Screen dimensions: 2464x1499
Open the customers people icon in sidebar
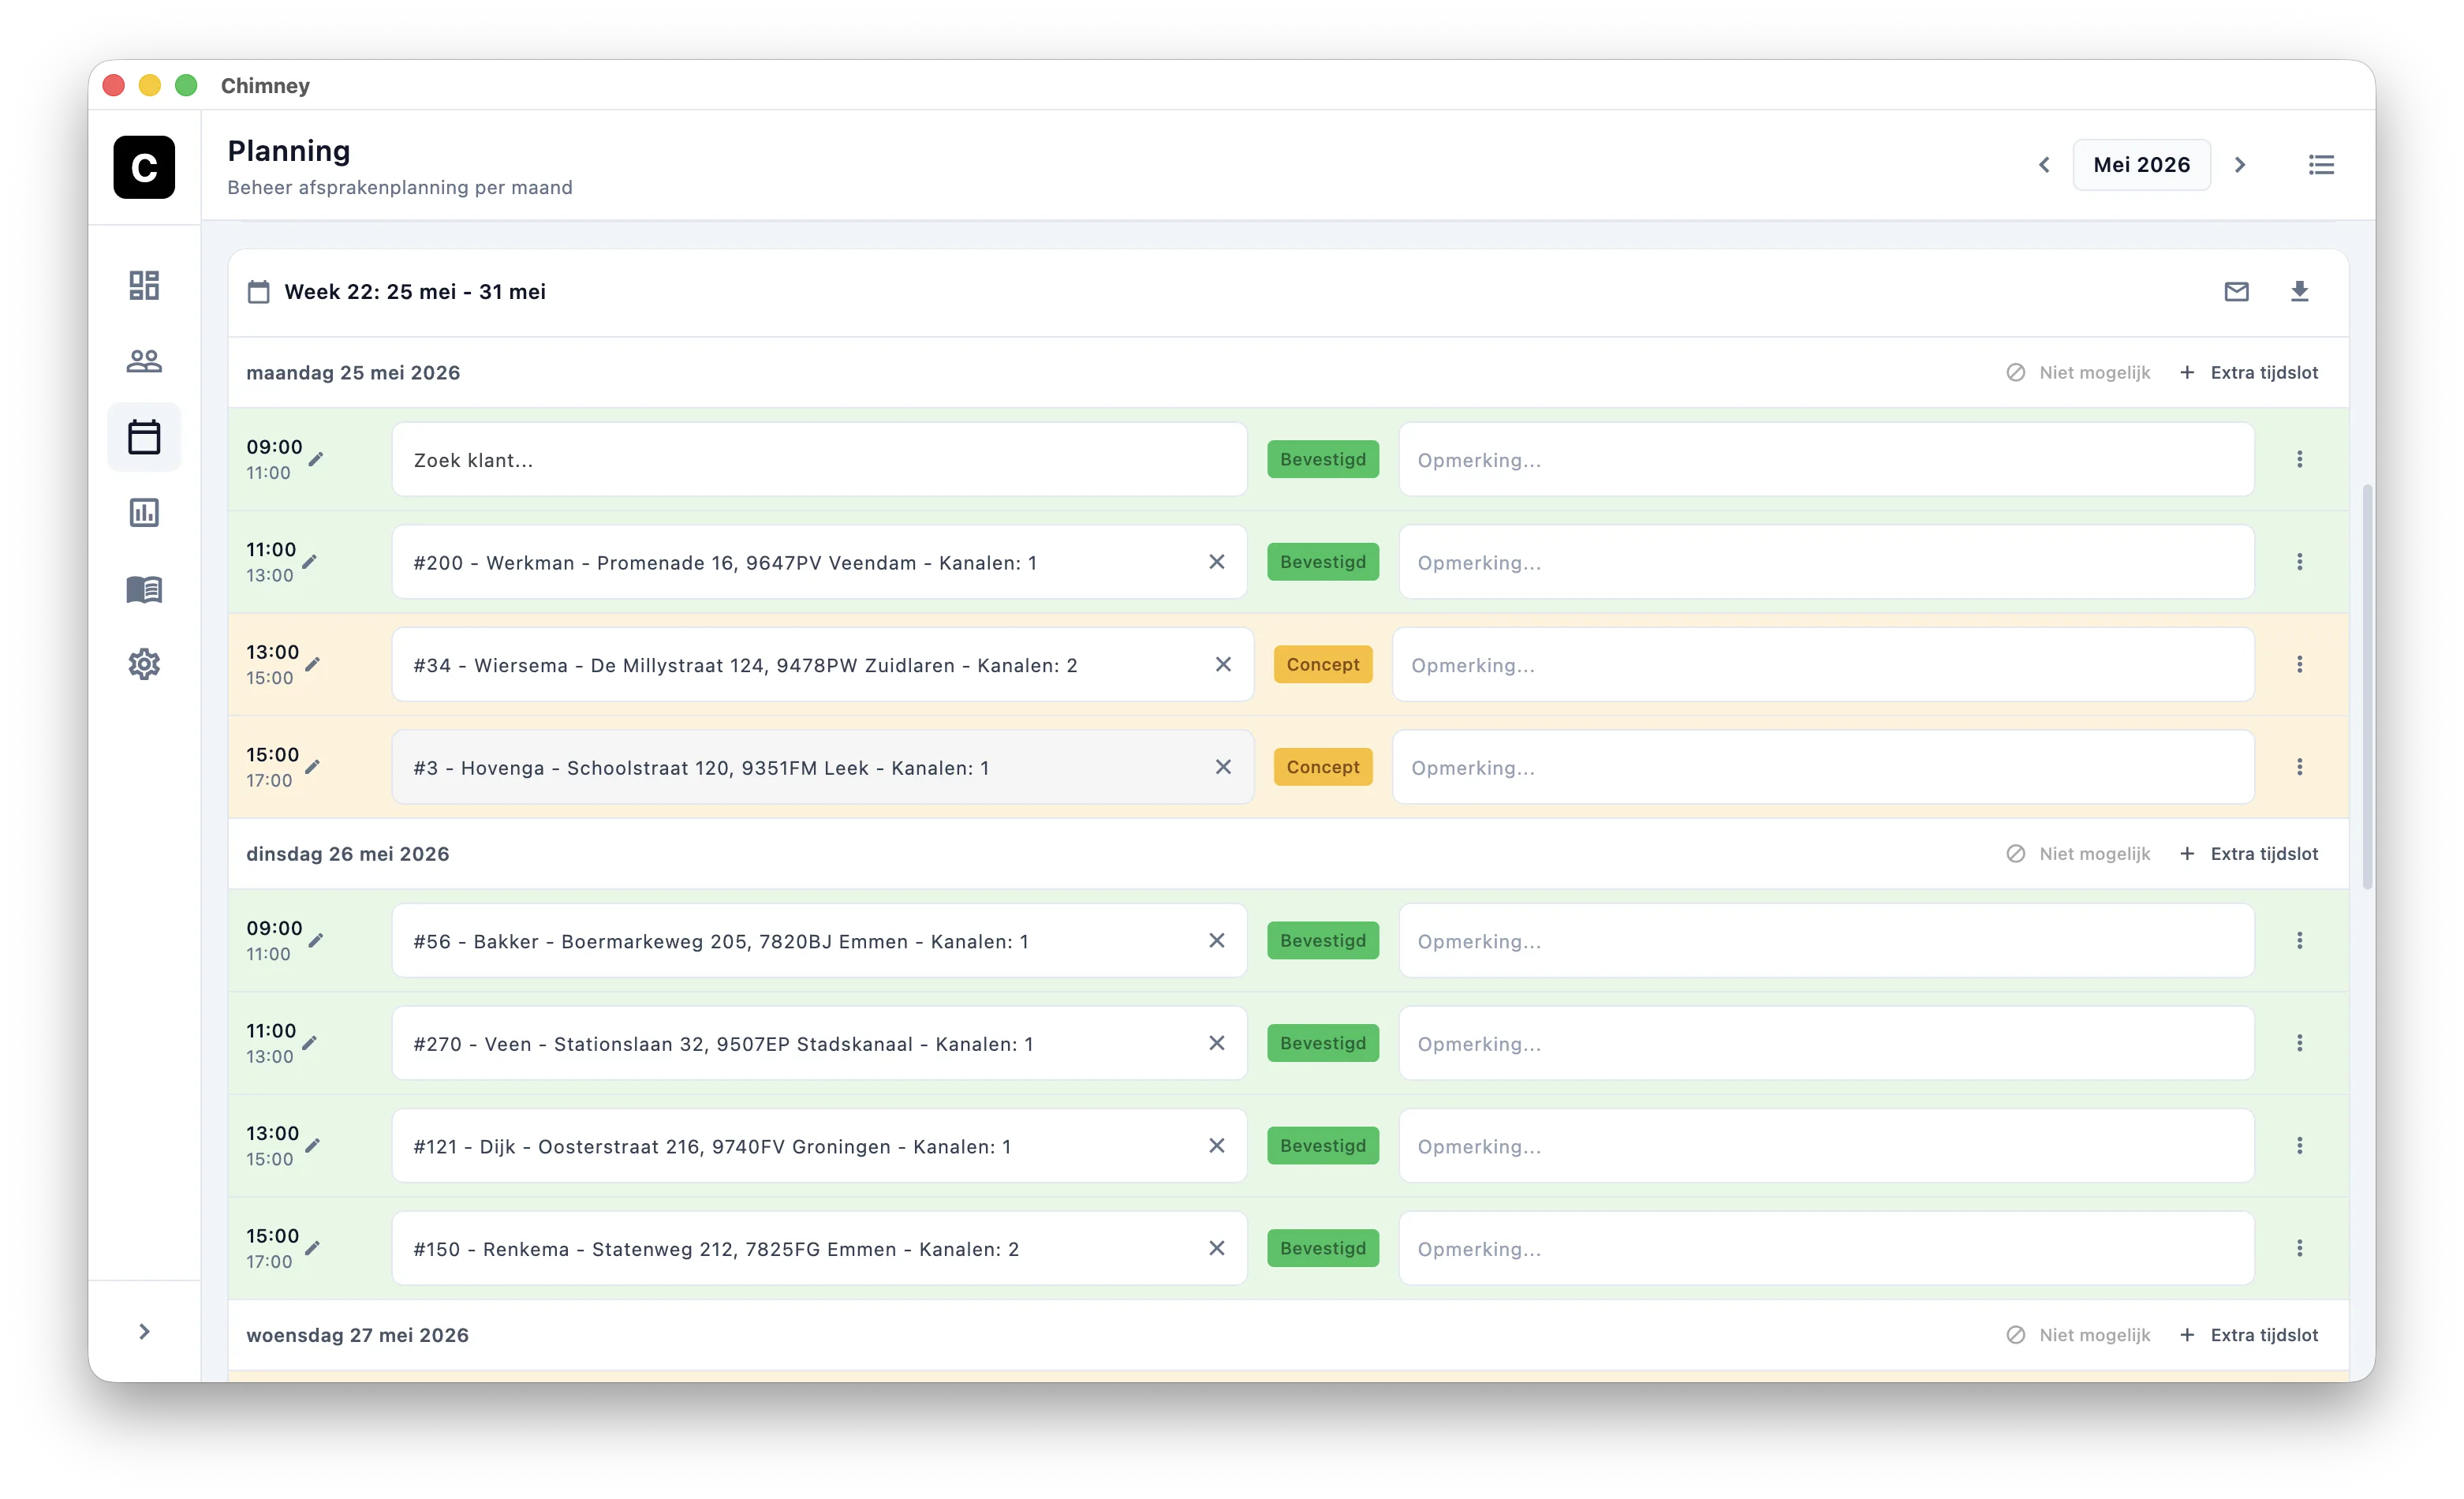pyautogui.click(x=144, y=361)
